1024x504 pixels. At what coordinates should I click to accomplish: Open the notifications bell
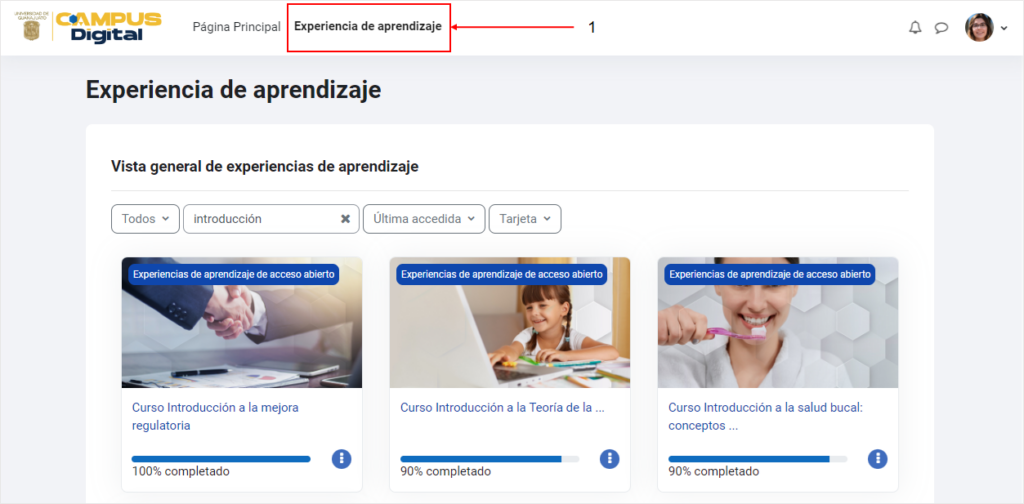(915, 27)
